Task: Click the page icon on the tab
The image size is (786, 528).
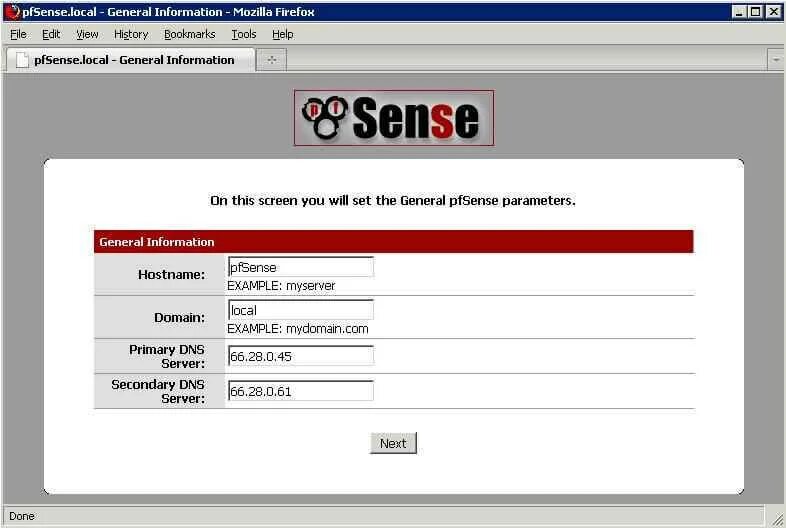Action: click(22, 60)
